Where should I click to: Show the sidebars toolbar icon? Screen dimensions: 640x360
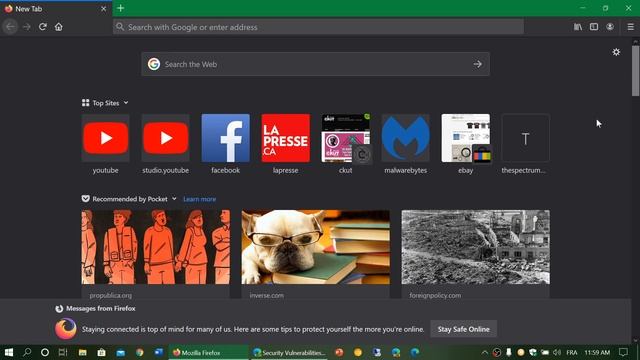(x=594, y=27)
